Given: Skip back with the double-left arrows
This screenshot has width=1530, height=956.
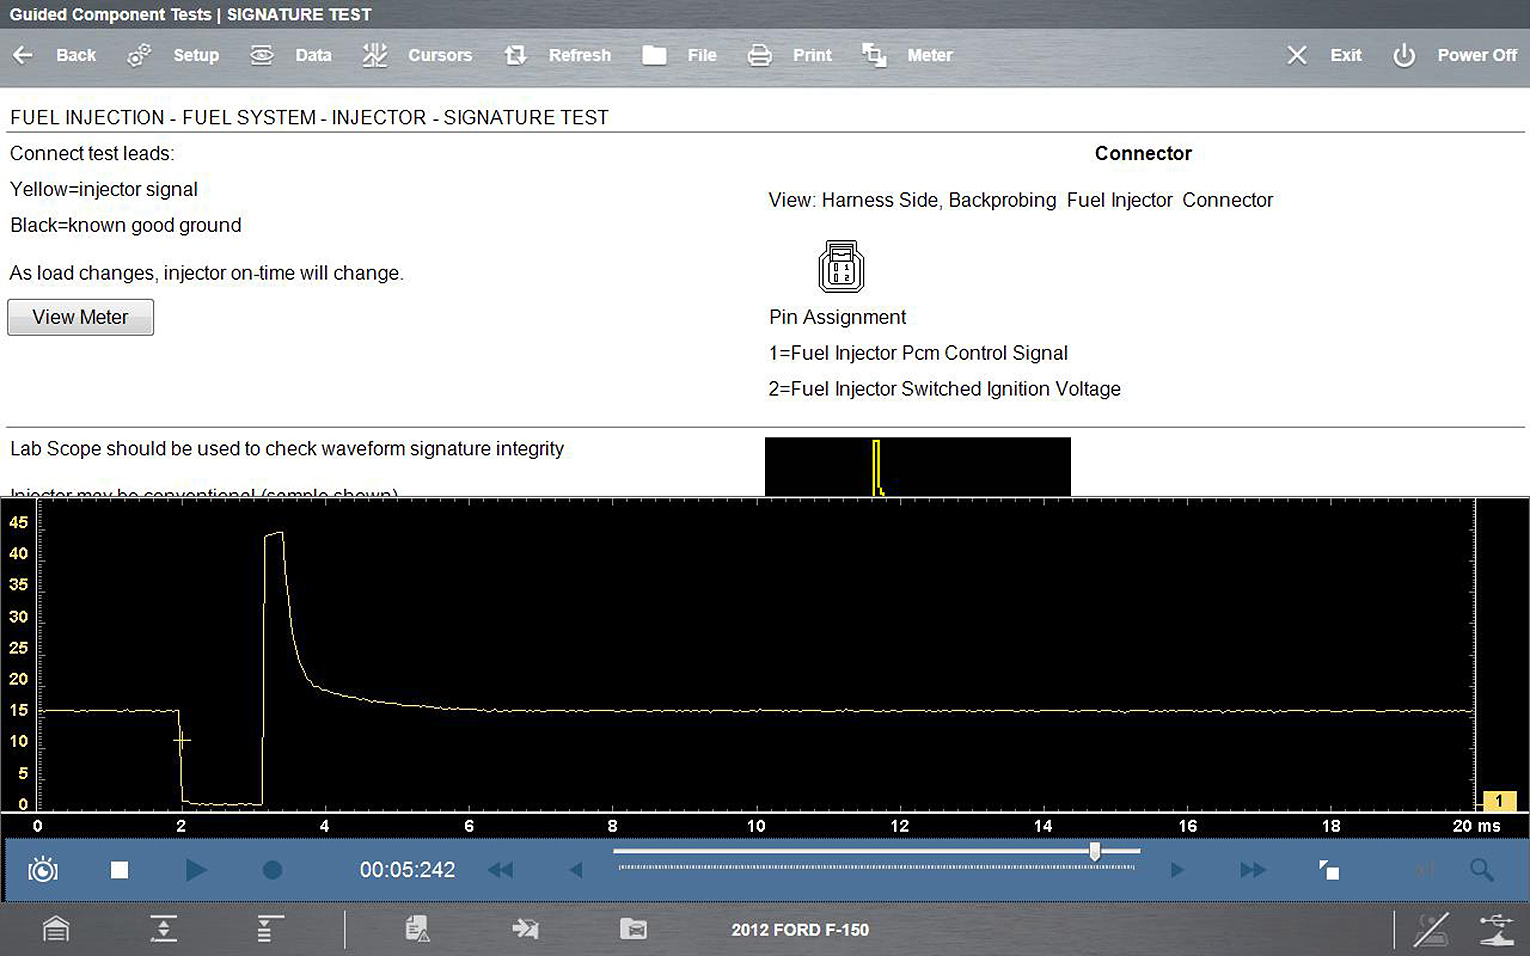Looking at the screenshot, I should point(500,870).
